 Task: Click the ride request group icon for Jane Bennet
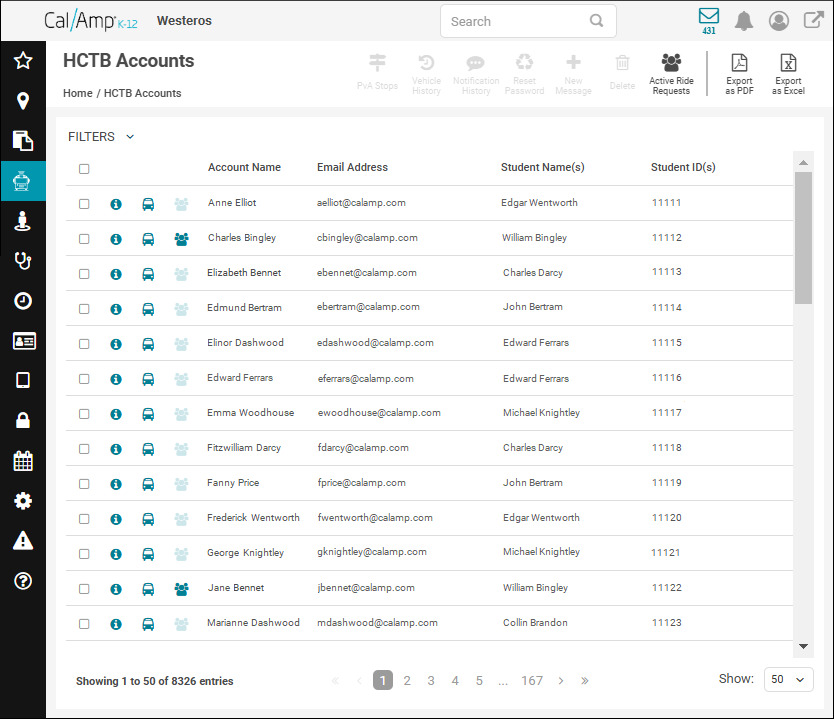point(181,589)
